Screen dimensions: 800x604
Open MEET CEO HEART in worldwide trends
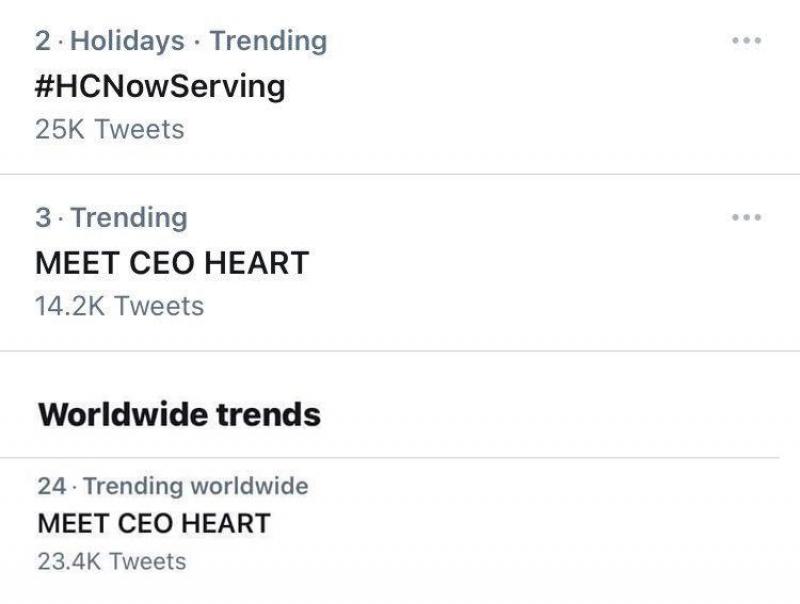tap(153, 523)
